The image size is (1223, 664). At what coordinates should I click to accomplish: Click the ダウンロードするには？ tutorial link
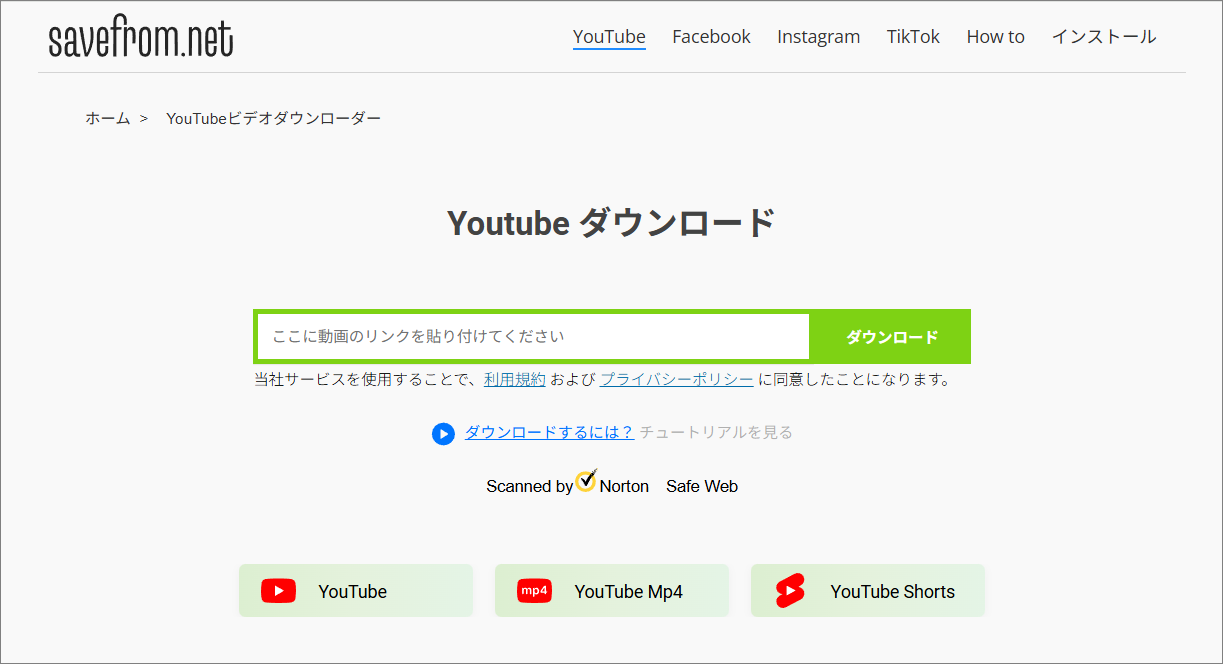coord(549,432)
